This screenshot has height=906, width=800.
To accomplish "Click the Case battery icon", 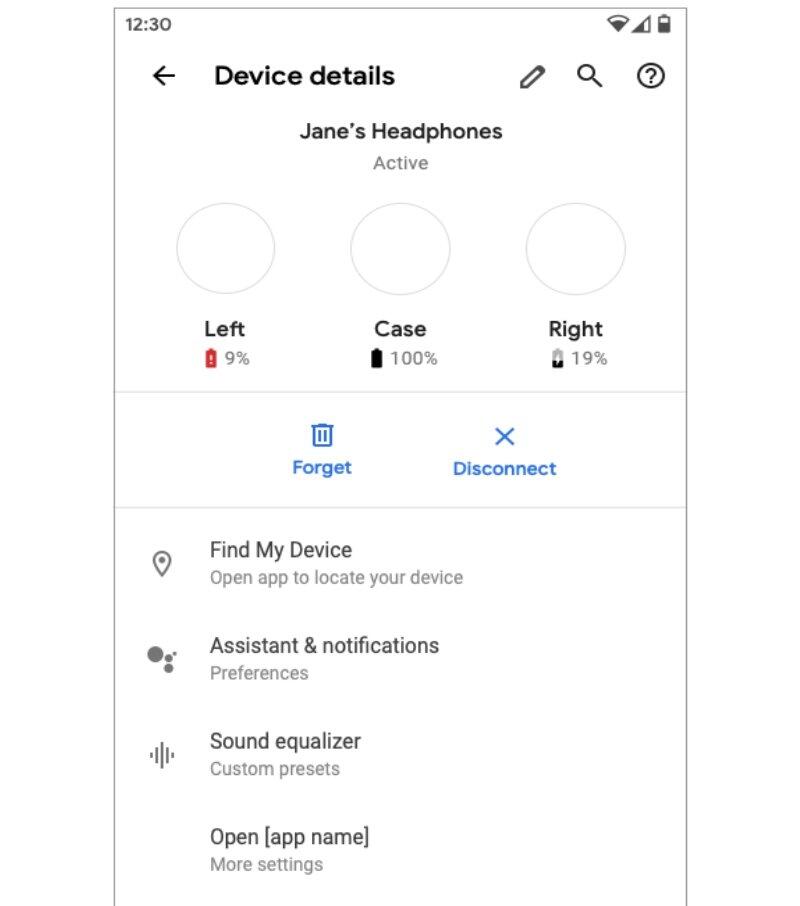I will click(x=377, y=358).
